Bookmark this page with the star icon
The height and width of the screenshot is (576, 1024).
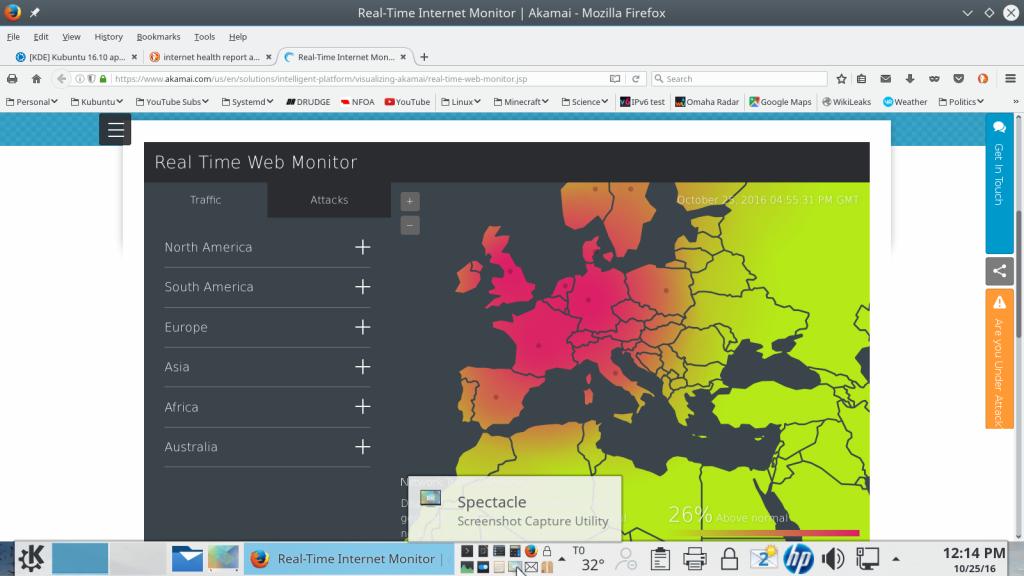click(842, 79)
